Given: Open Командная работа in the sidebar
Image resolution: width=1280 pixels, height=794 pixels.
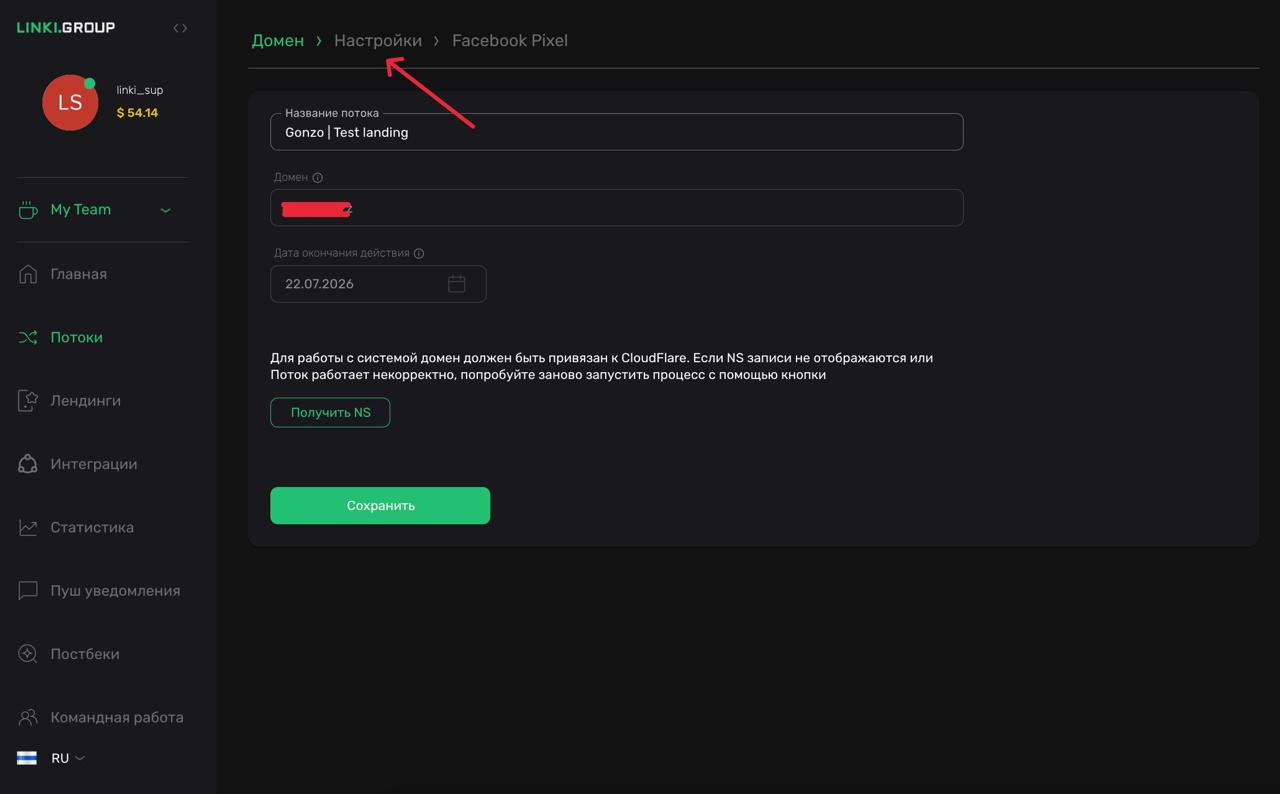Looking at the screenshot, I should (116, 717).
